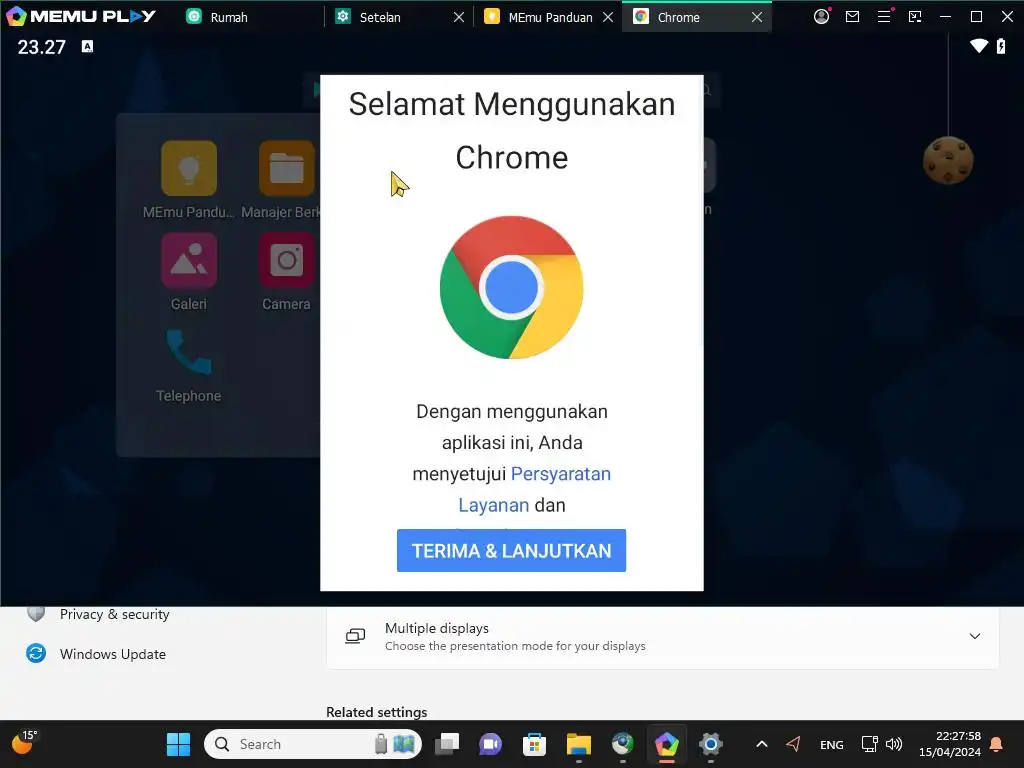This screenshot has width=1024, height=768.
Task: Show hidden system tray icons
Action: (761, 744)
